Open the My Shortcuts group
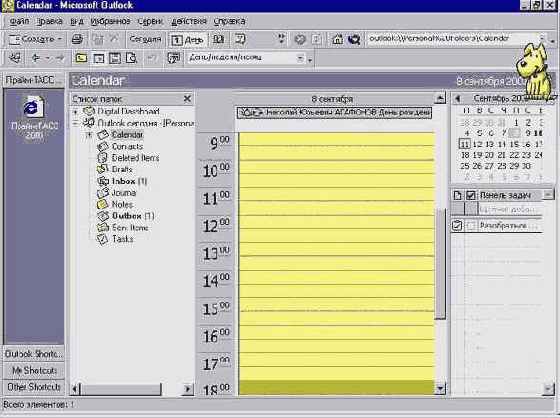The image size is (560, 418). (x=34, y=370)
